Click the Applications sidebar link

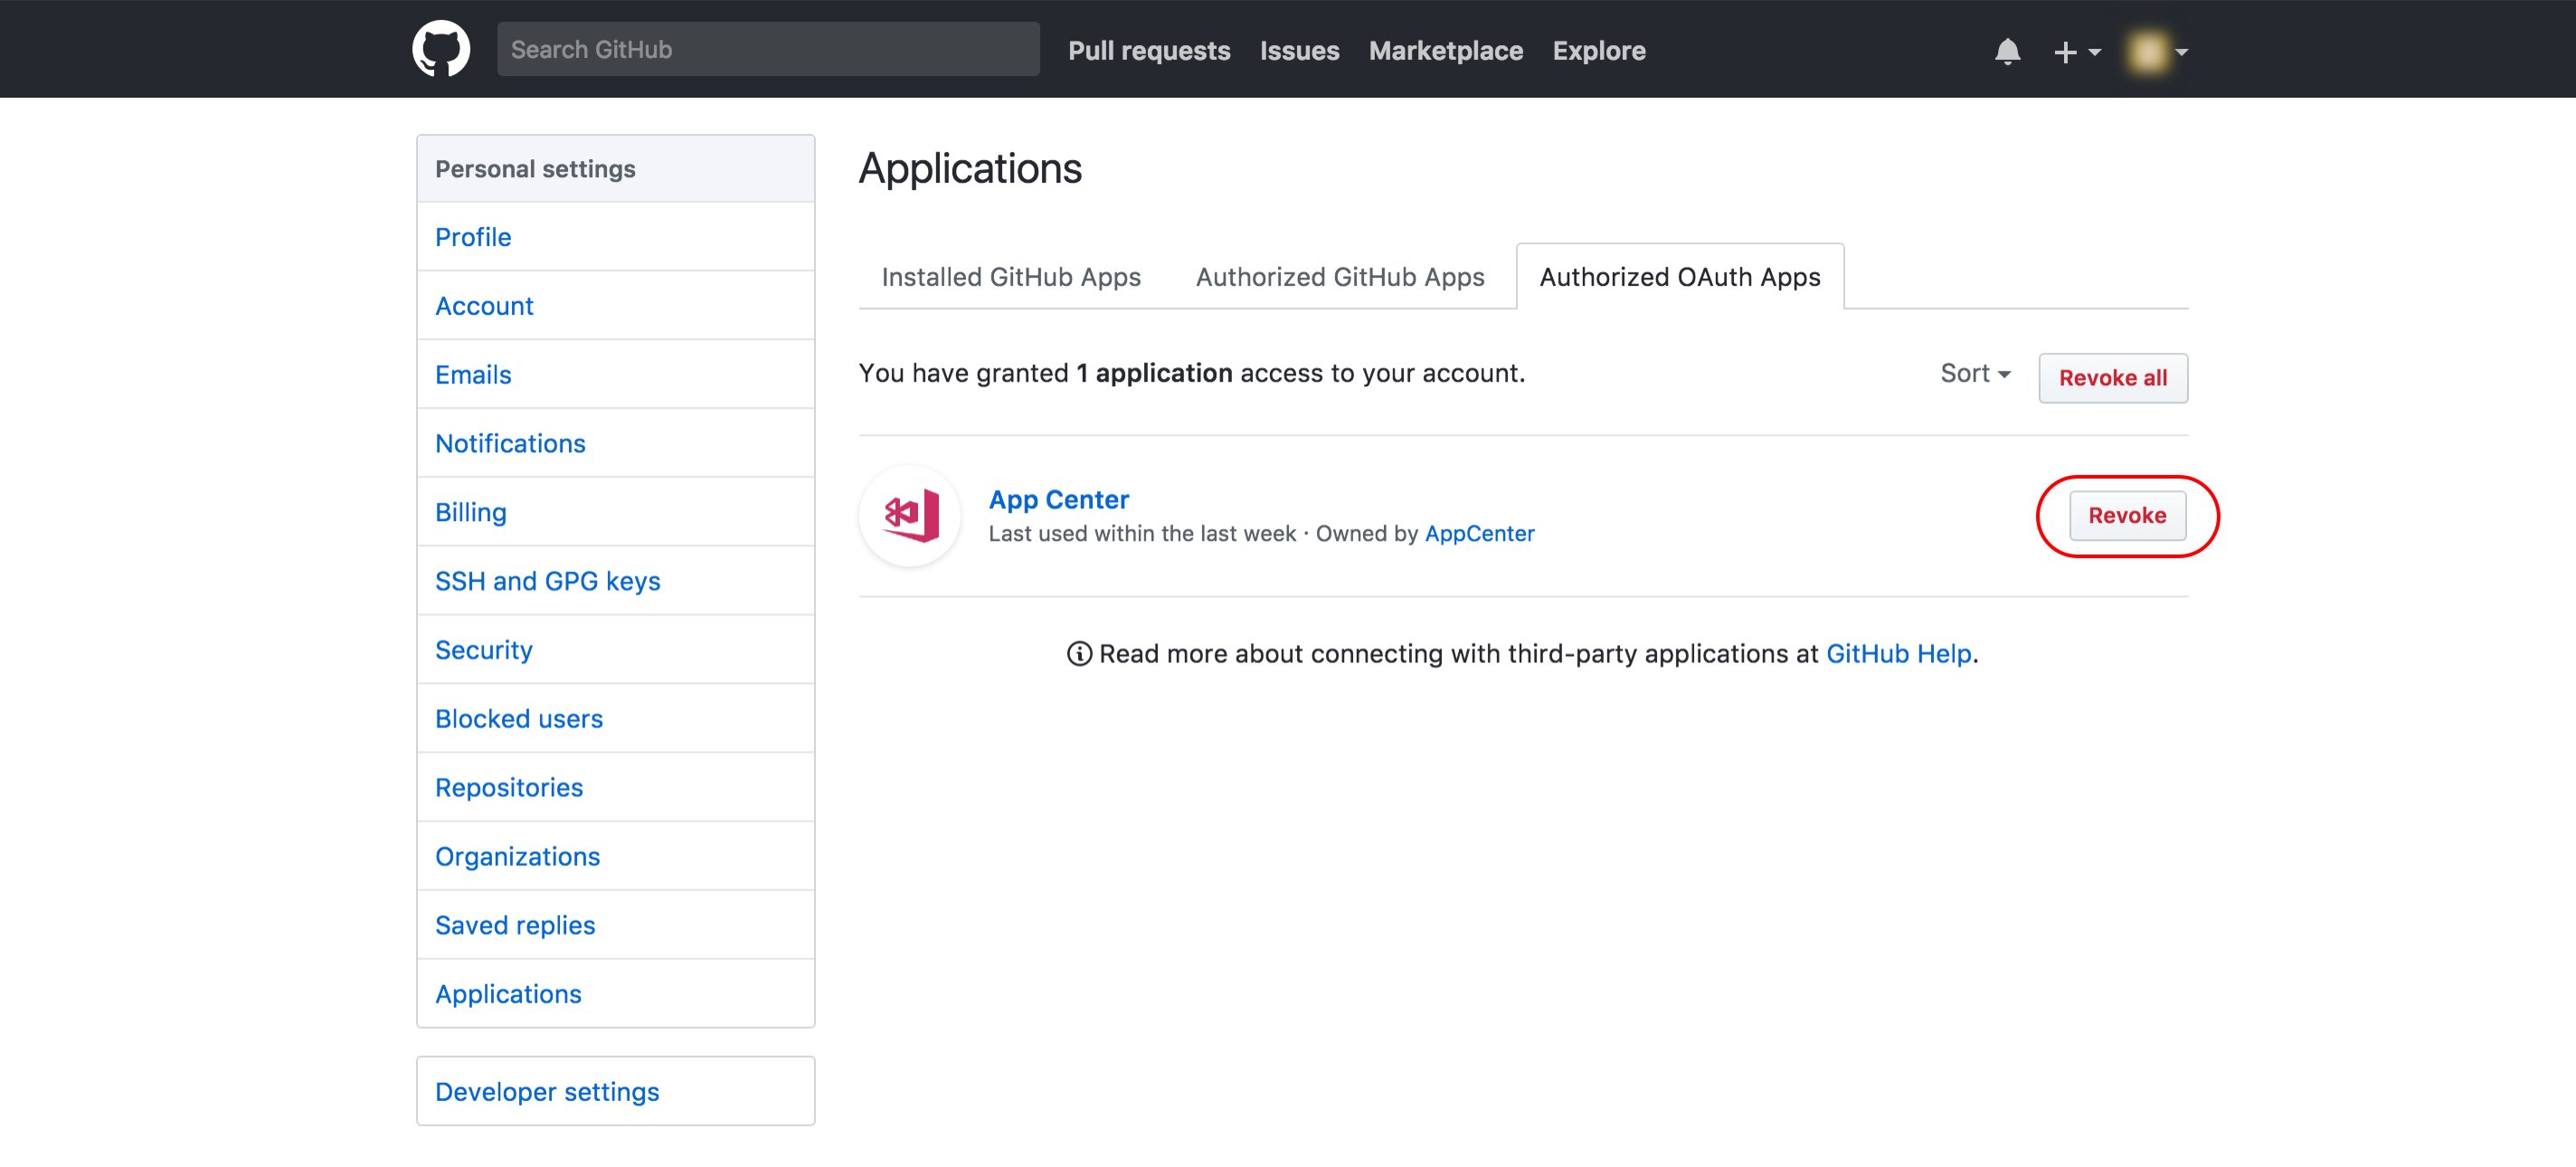tap(507, 994)
